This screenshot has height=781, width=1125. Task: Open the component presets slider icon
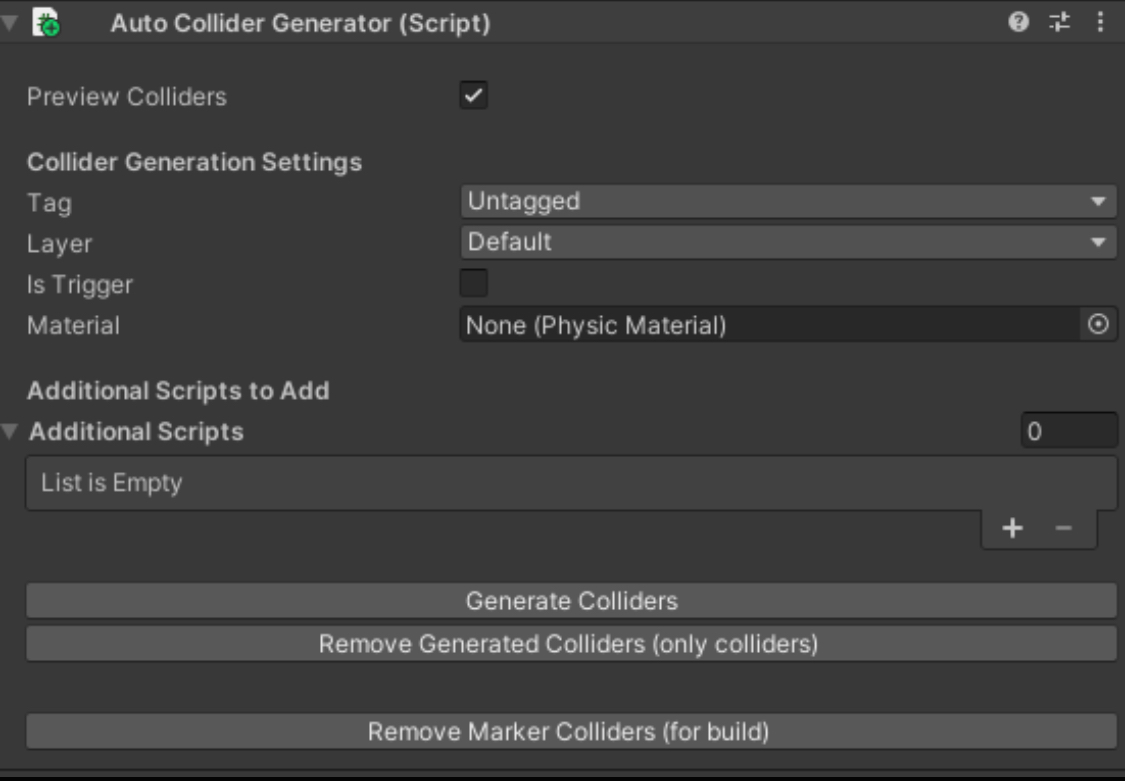pyautogui.click(x=1060, y=22)
